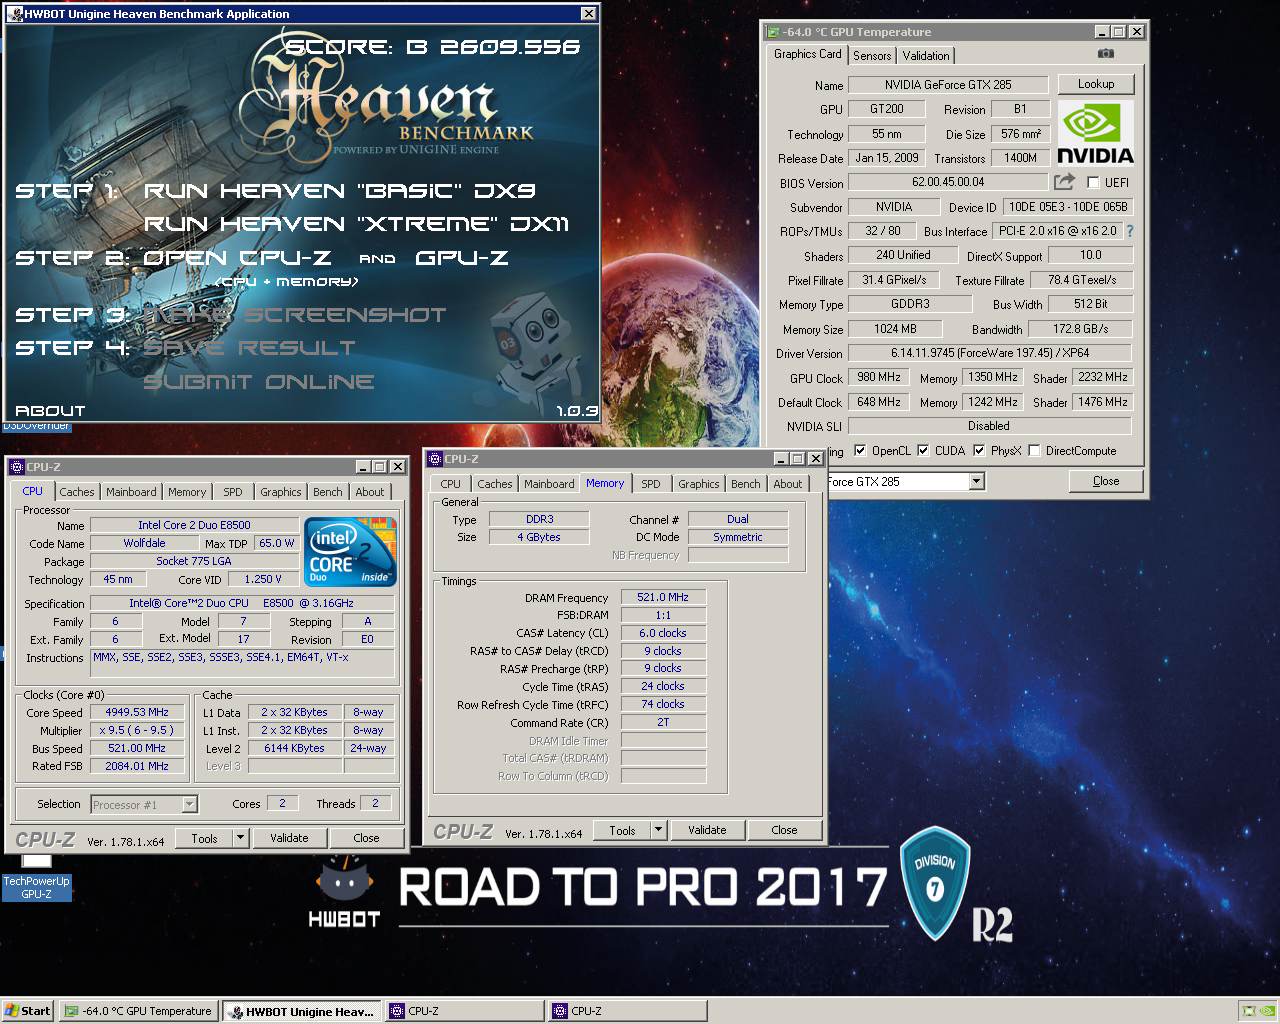Open the Processor #1 selection dropdown
Image resolution: width=1280 pixels, height=1024 pixels.
click(x=189, y=804)
